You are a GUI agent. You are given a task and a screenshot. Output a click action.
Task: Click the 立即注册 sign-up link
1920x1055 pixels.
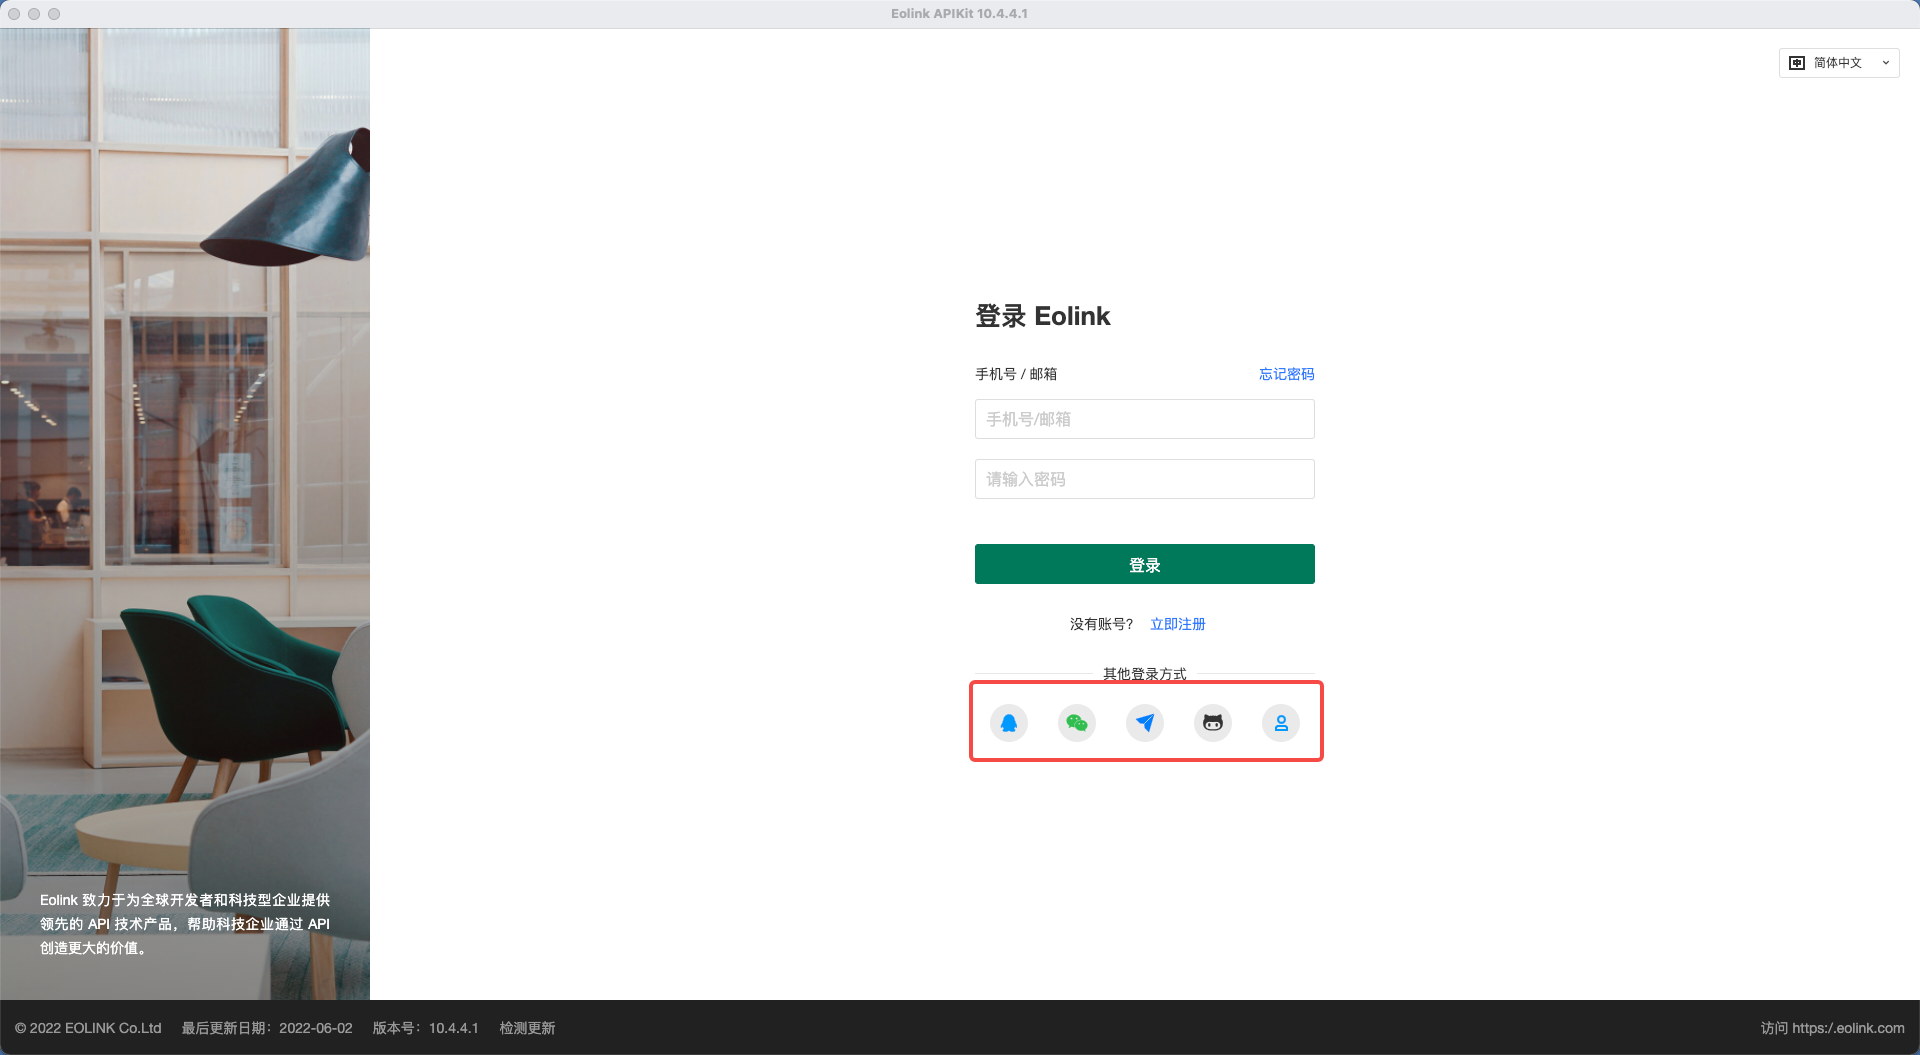tap(1178, 624)
